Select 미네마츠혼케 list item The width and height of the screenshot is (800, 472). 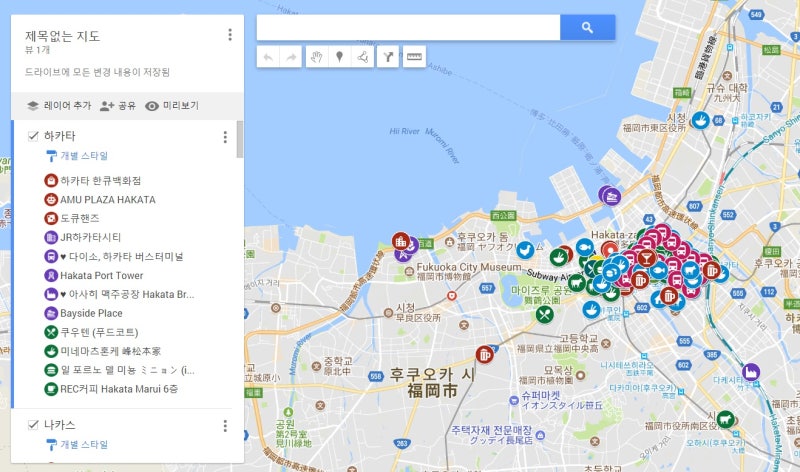tap(111, 351)
